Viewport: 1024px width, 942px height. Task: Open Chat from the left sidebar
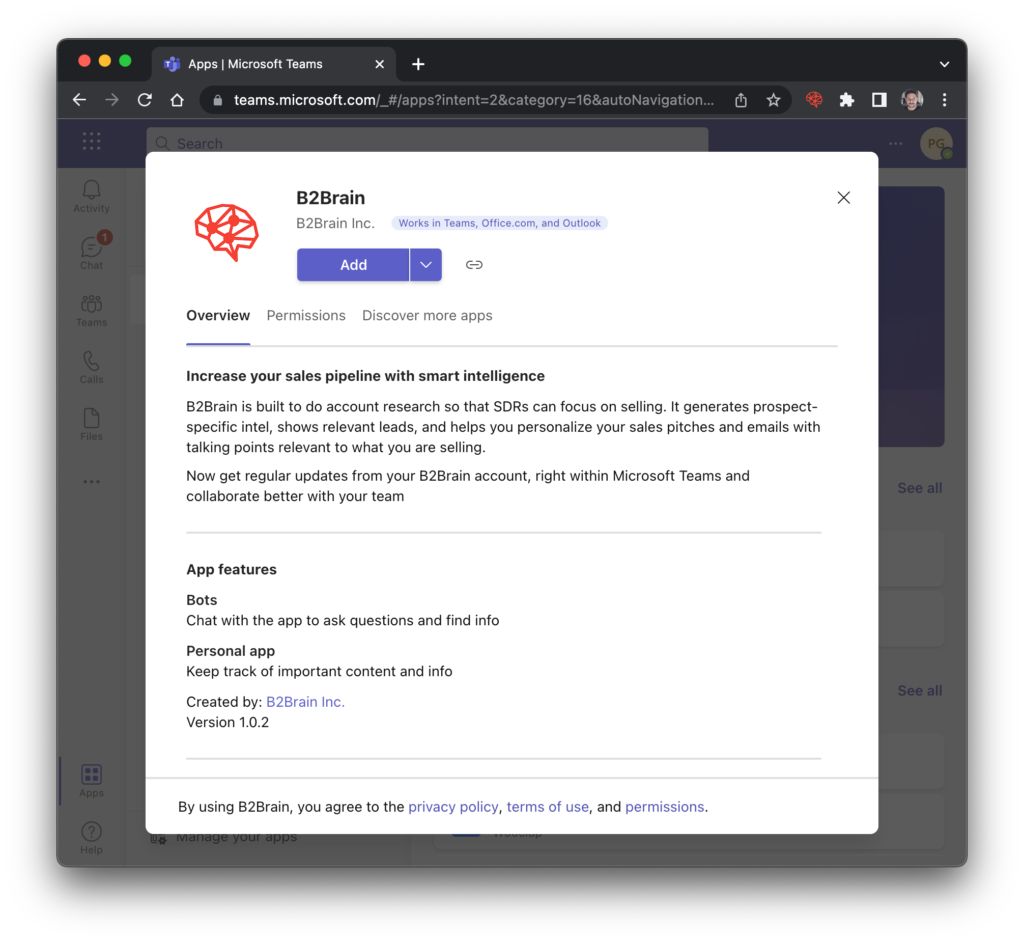(91, 250)
